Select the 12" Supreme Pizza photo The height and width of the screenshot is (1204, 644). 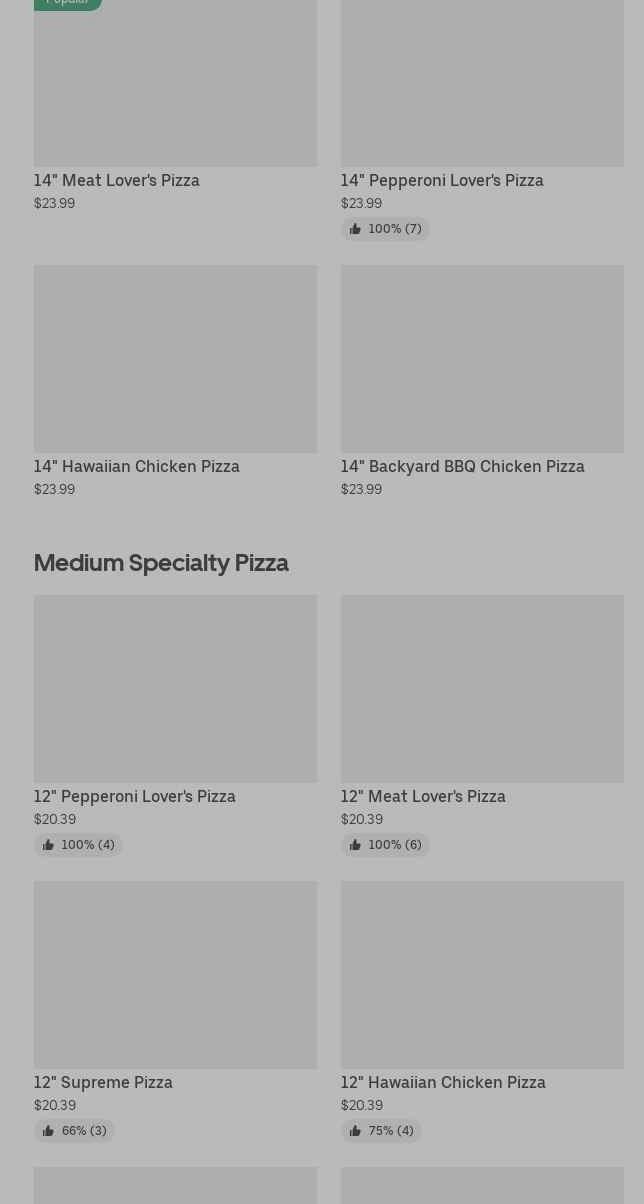[175, 974]
